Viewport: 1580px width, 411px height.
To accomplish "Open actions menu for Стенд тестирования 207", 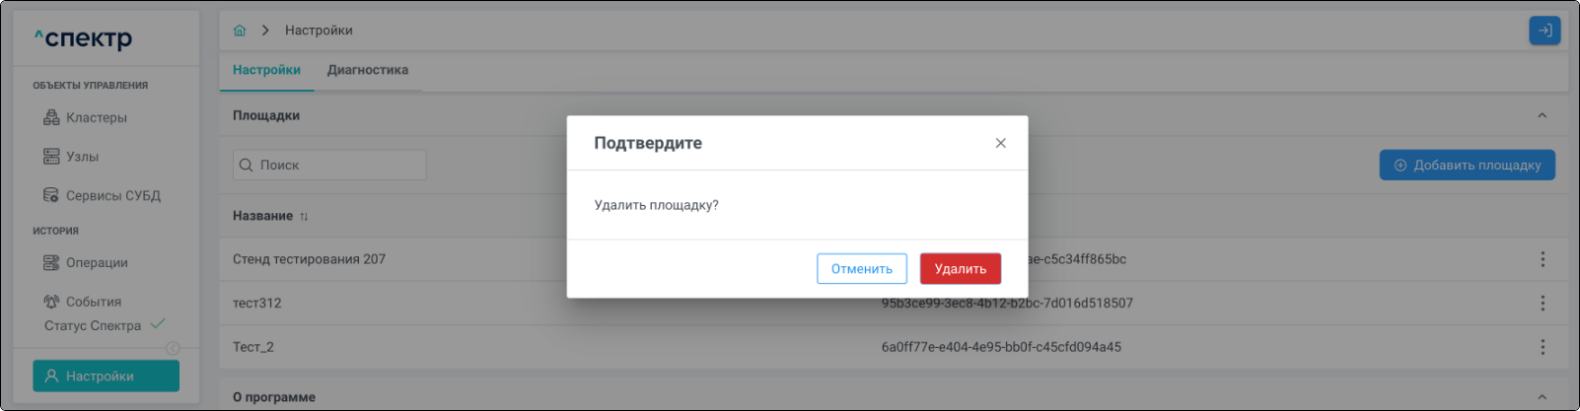I will coord(1542,259).
